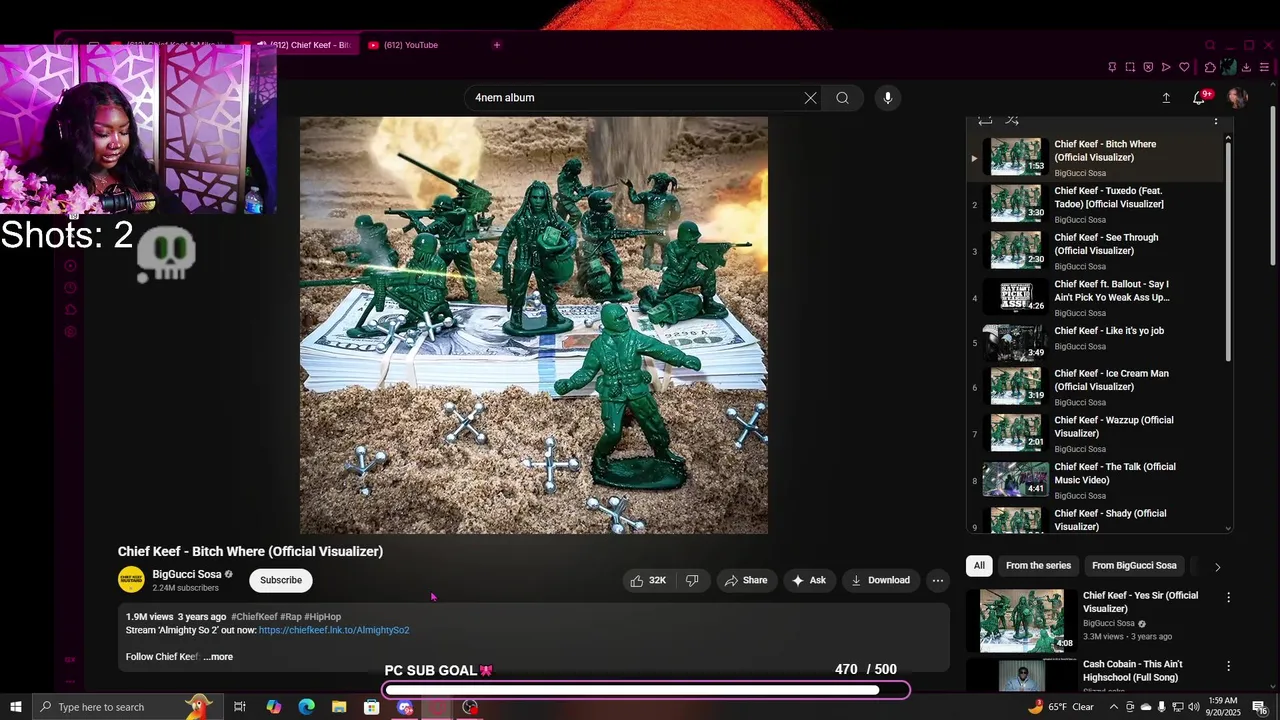
Task: Toggle playlist shuffle
Action: pos(1012,121)
